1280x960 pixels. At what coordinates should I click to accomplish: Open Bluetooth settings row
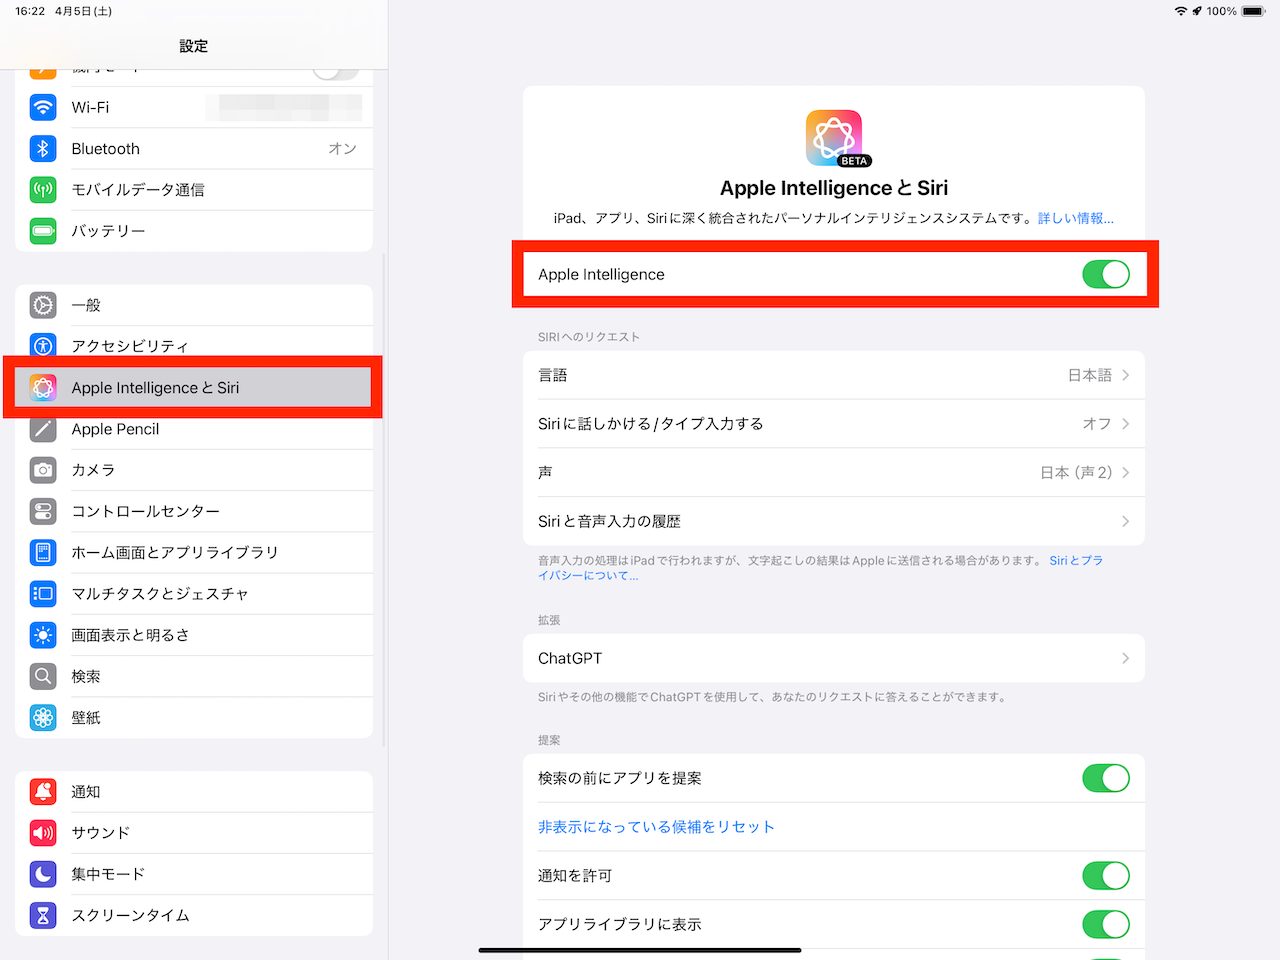[194, 148]
